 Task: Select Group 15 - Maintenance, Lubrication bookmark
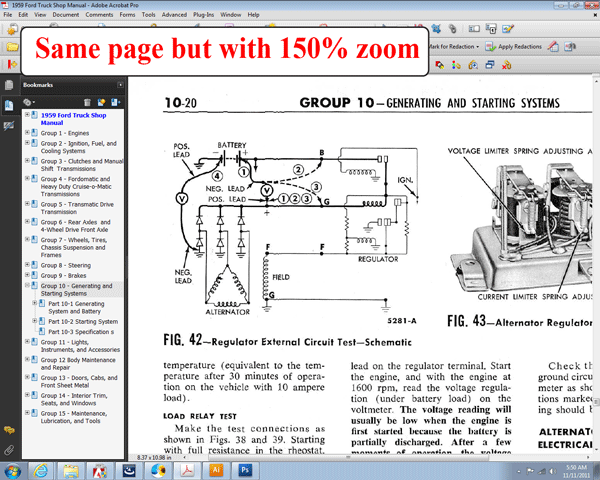coord(74,417)
